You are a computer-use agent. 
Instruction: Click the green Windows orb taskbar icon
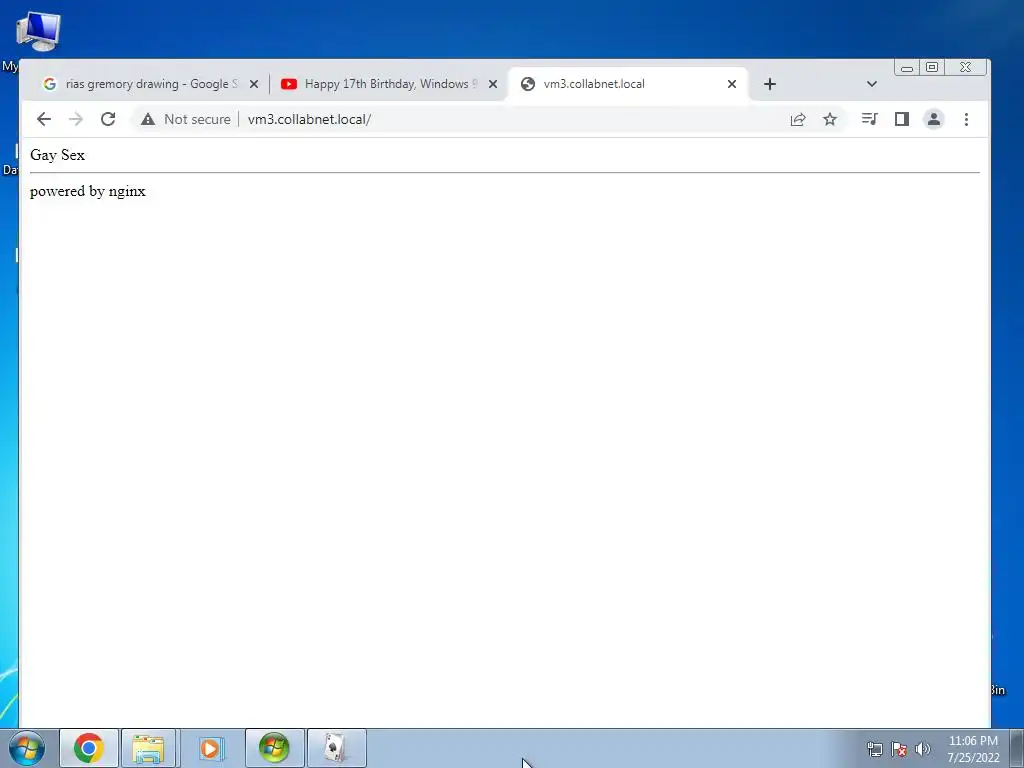274,748
